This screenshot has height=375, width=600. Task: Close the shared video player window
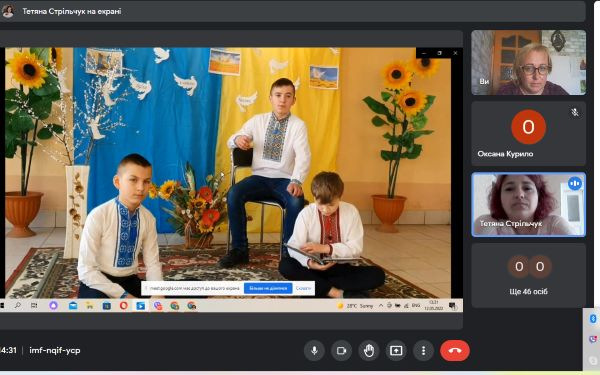click(455, 53)
